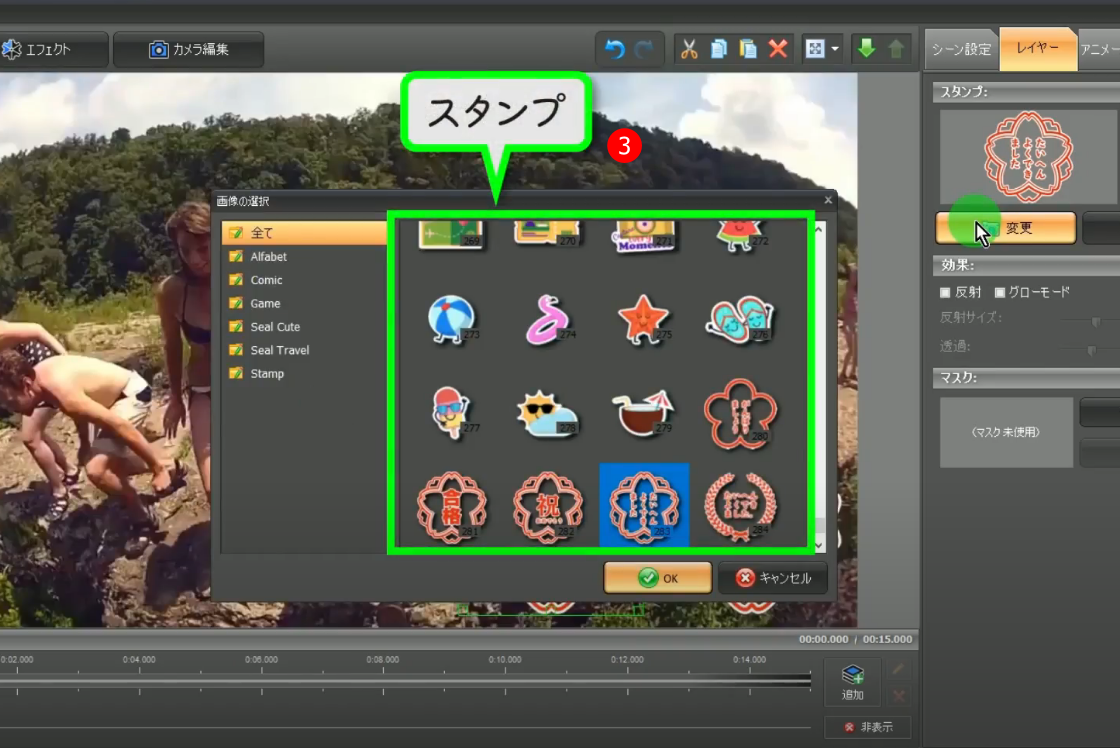1120x748 pixels.
Task: Click the copy icon in toolbar
Action: tap(718, 49)
